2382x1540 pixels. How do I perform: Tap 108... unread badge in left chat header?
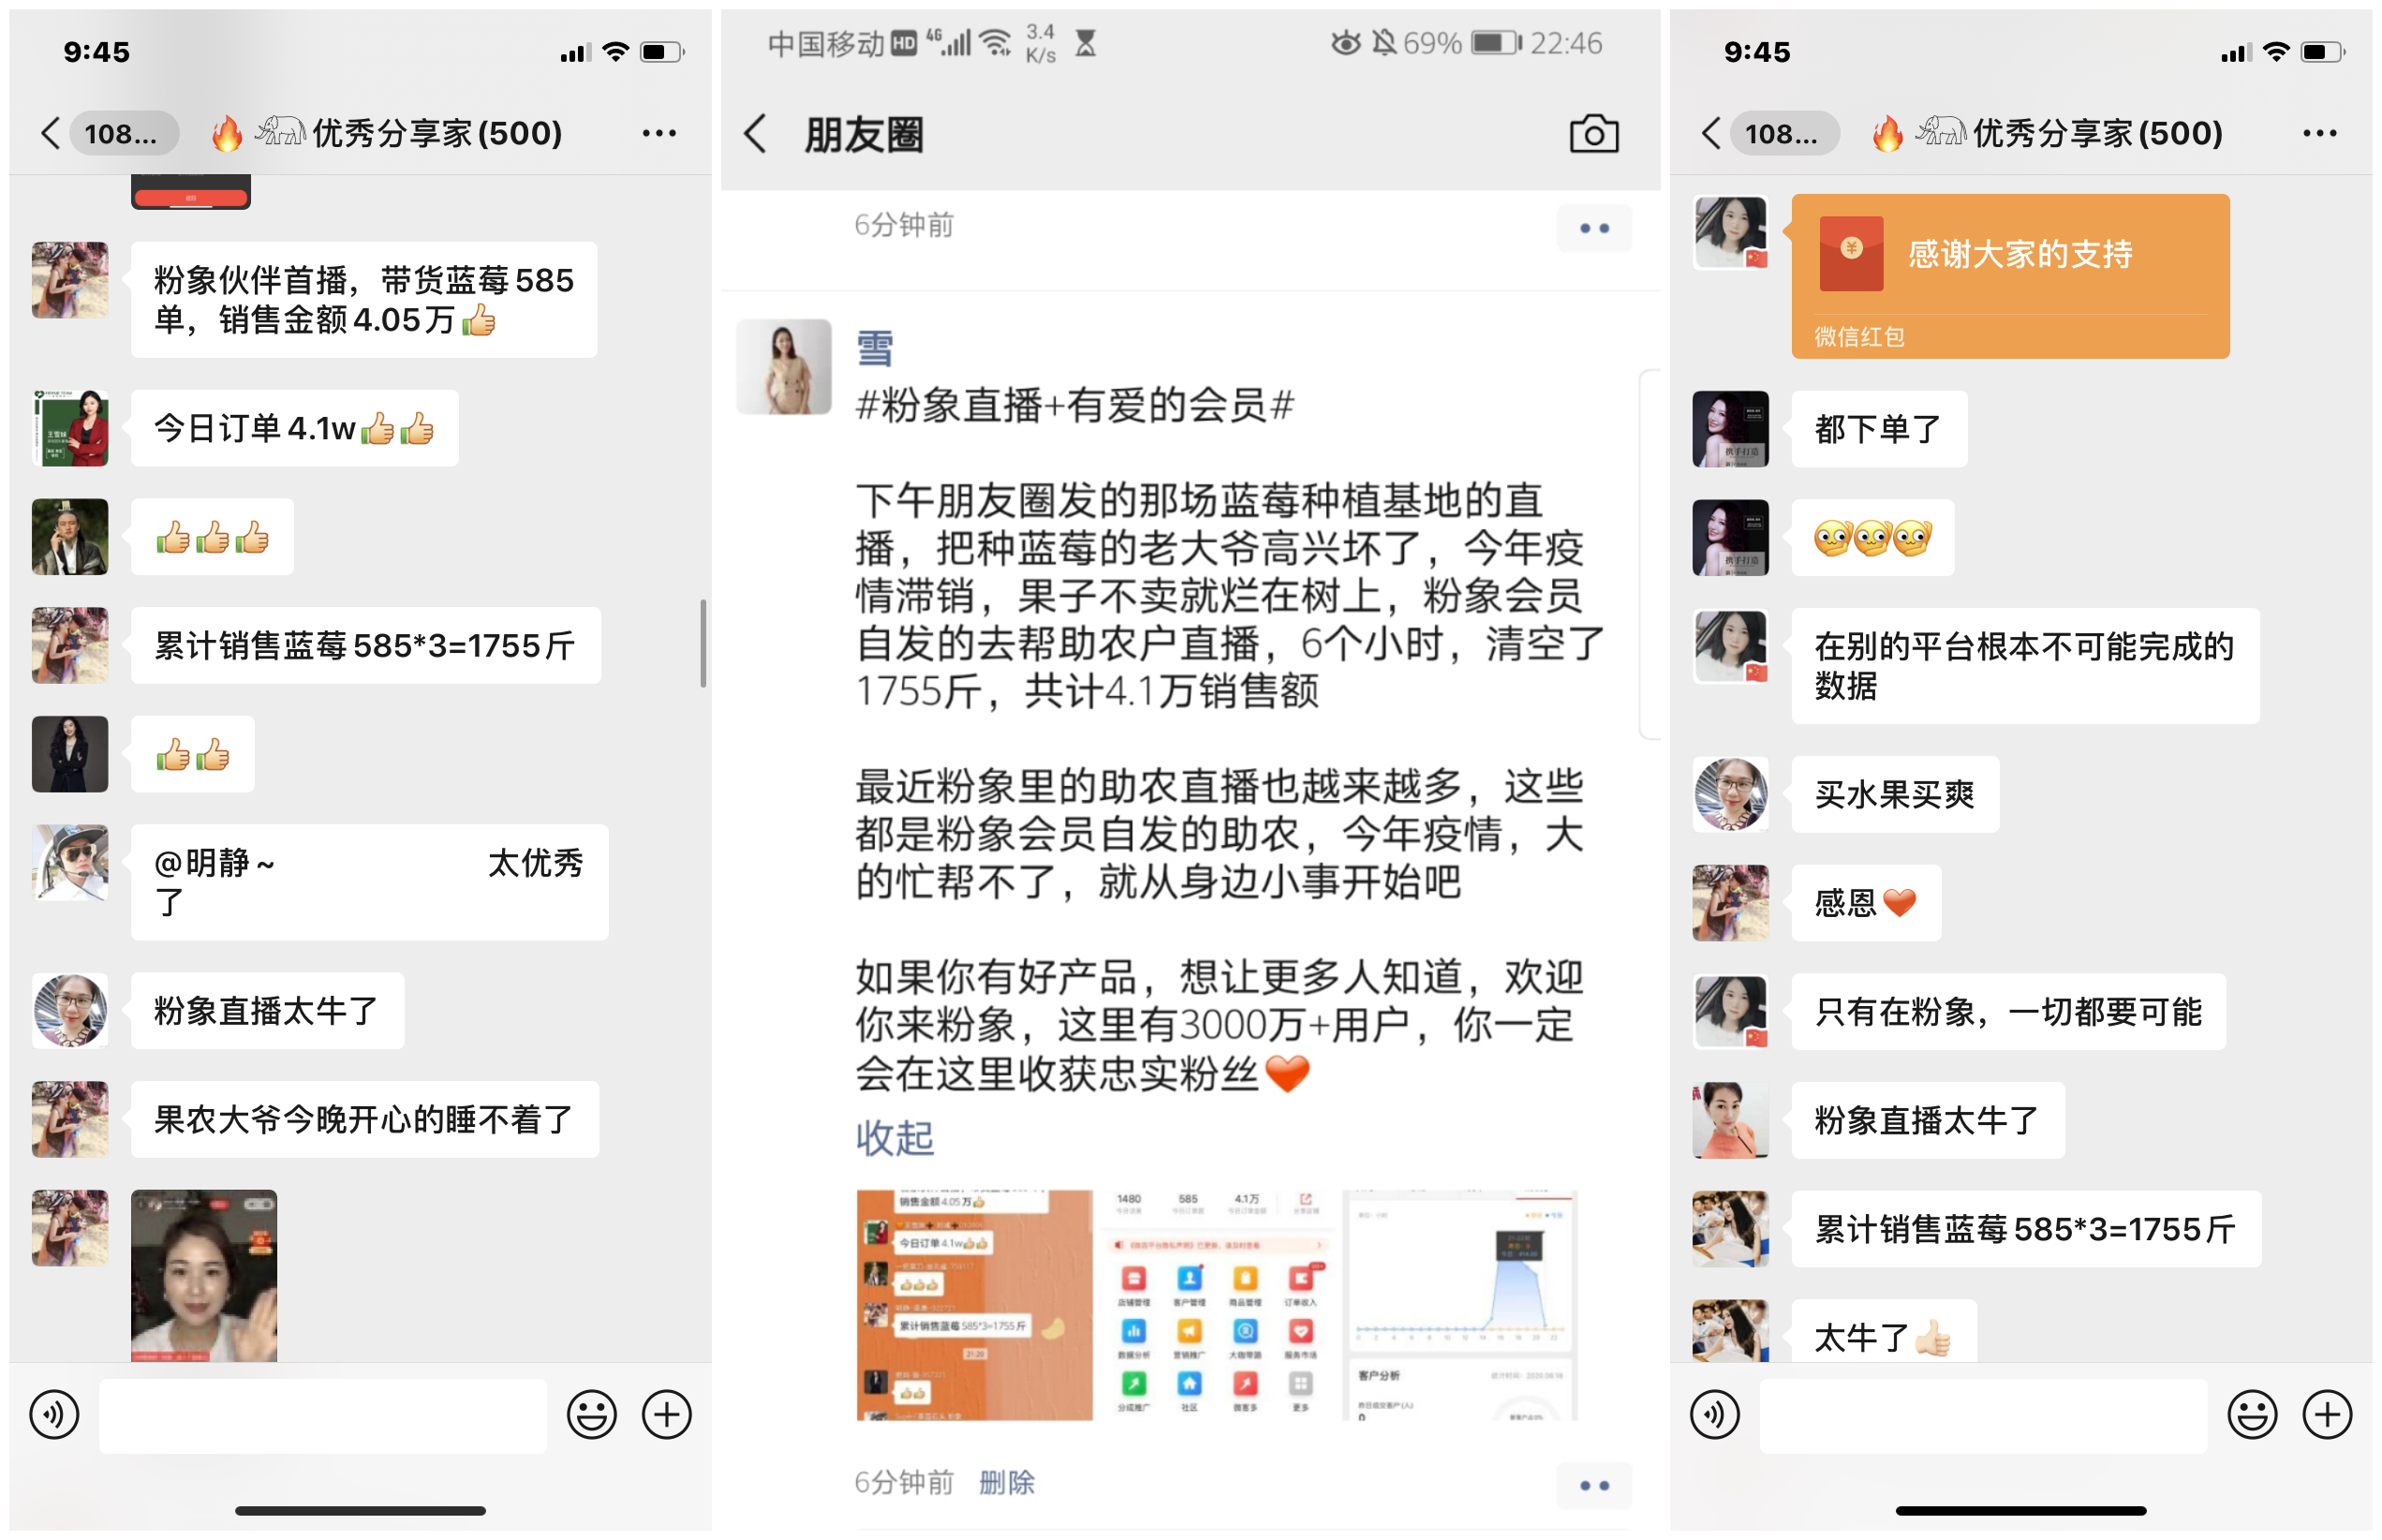pos(125,133)
